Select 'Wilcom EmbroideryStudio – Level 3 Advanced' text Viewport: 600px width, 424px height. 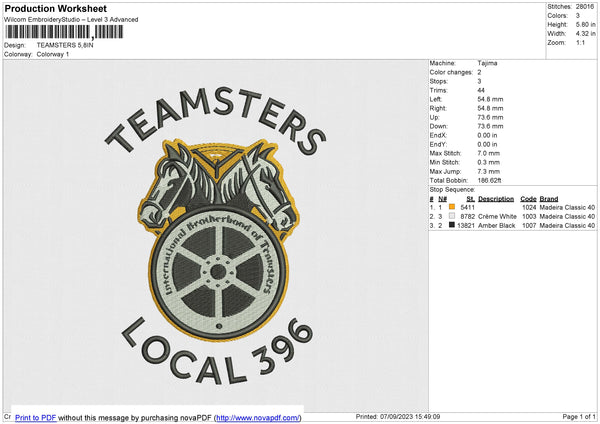pyautogui.click(x=71, y=20)
